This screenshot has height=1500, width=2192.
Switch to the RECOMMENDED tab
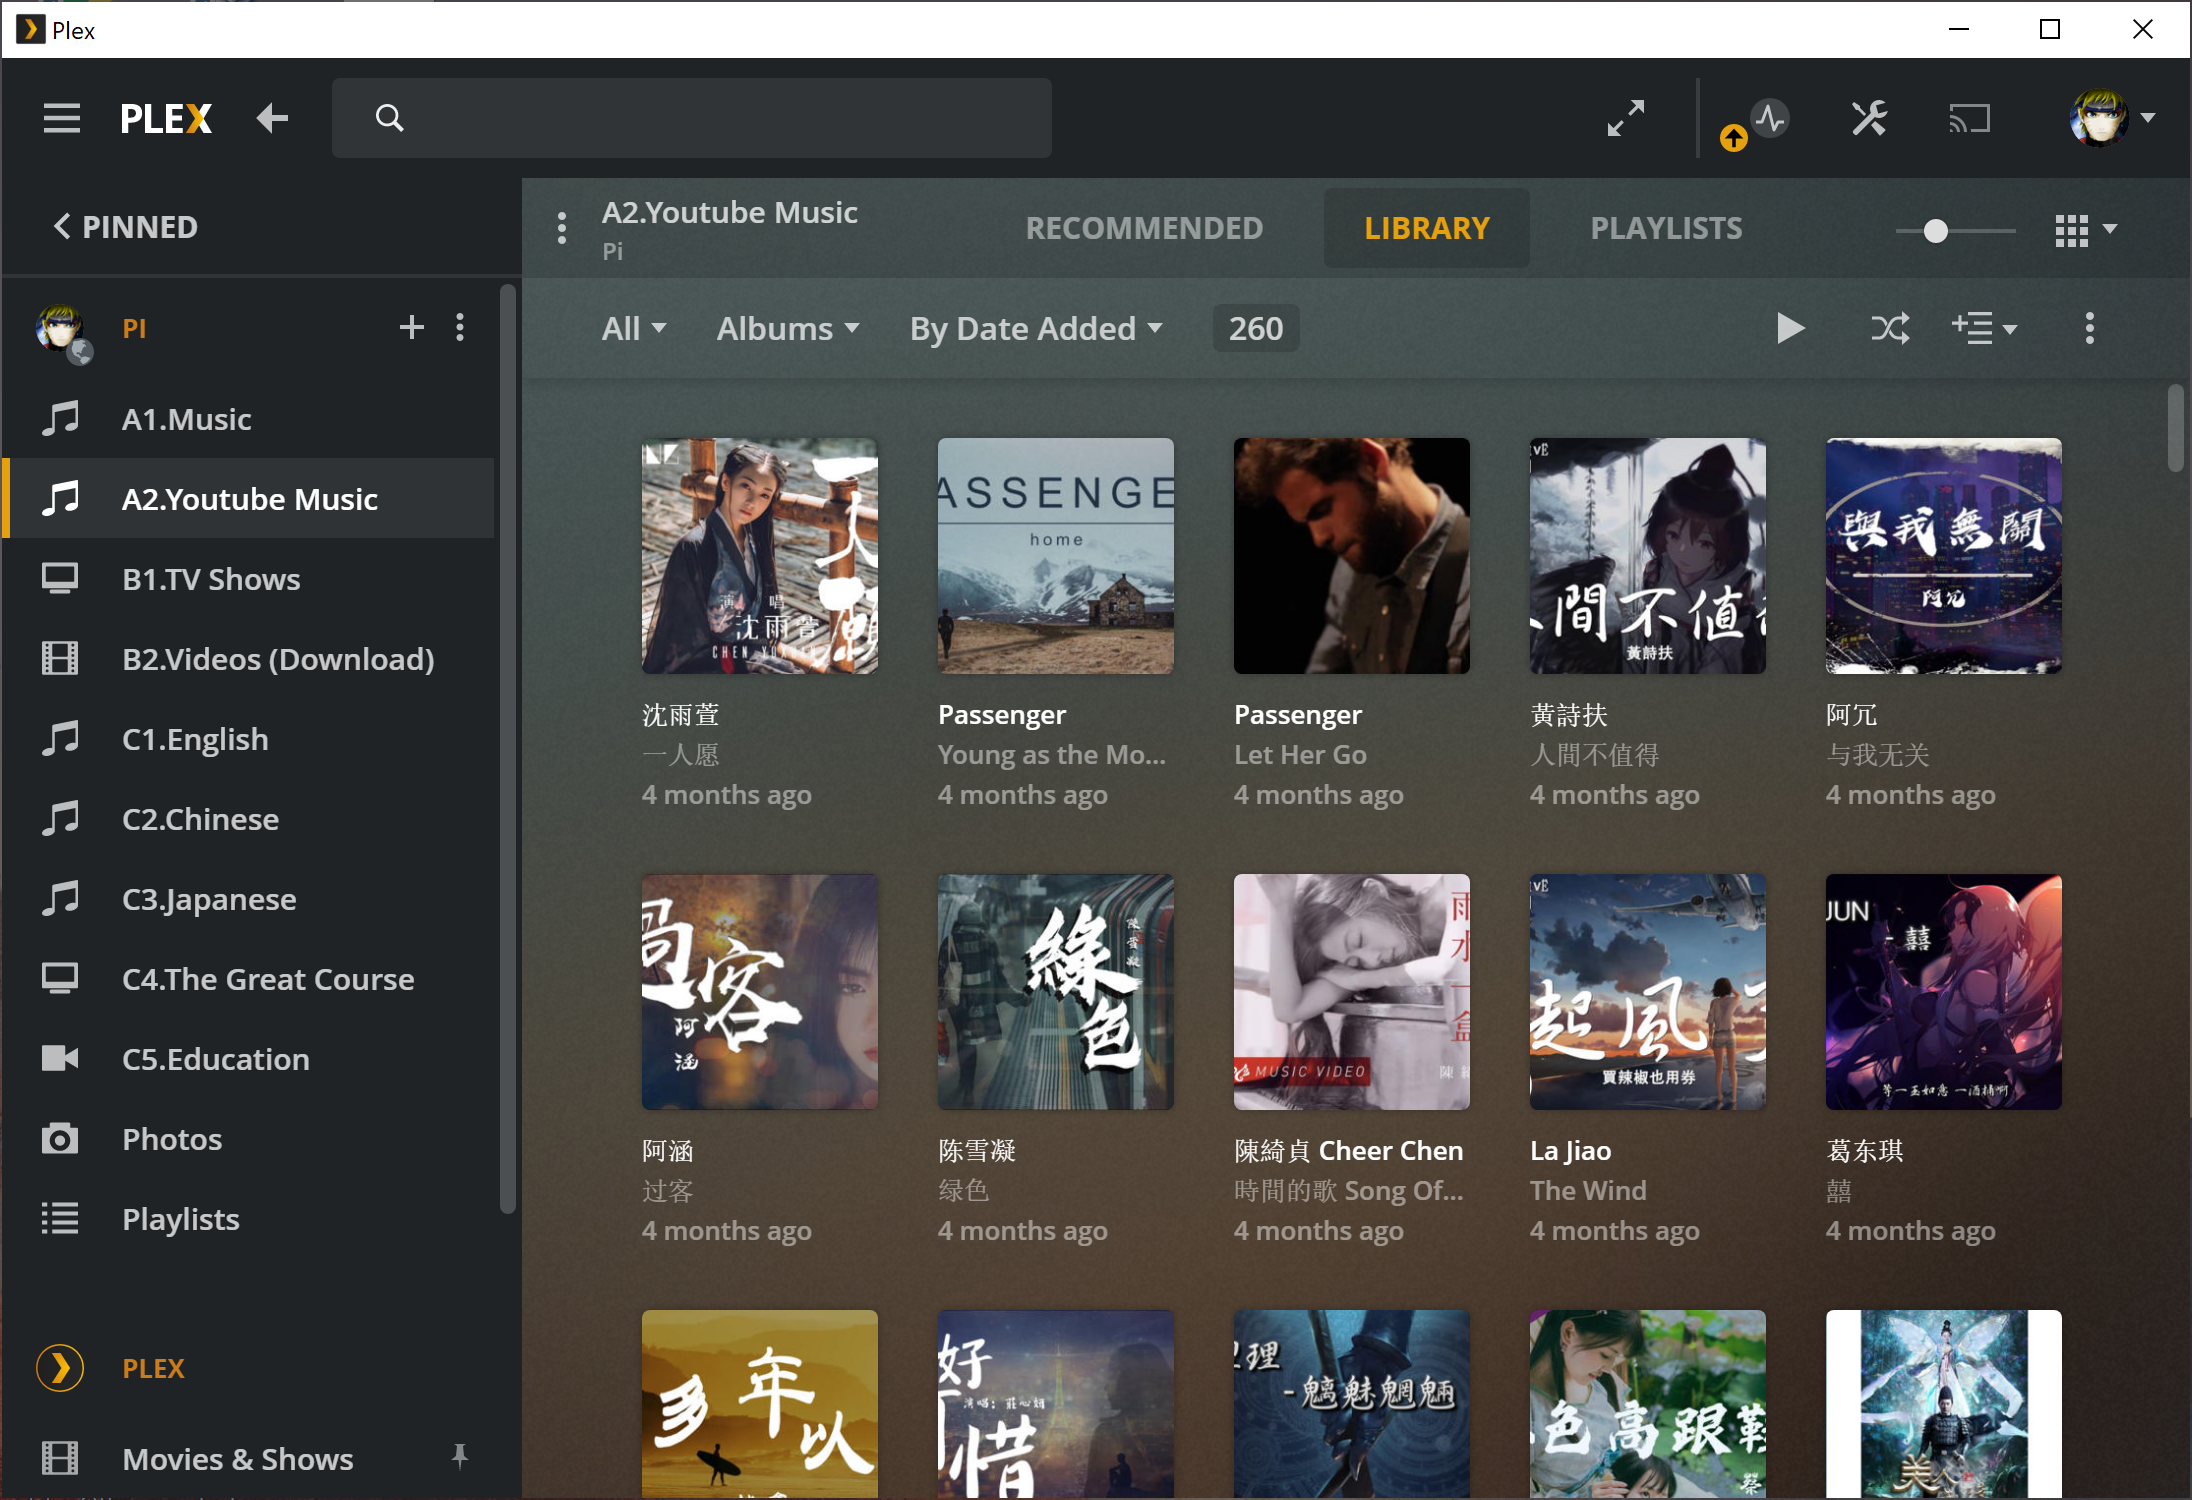(x=1143, y=228)
